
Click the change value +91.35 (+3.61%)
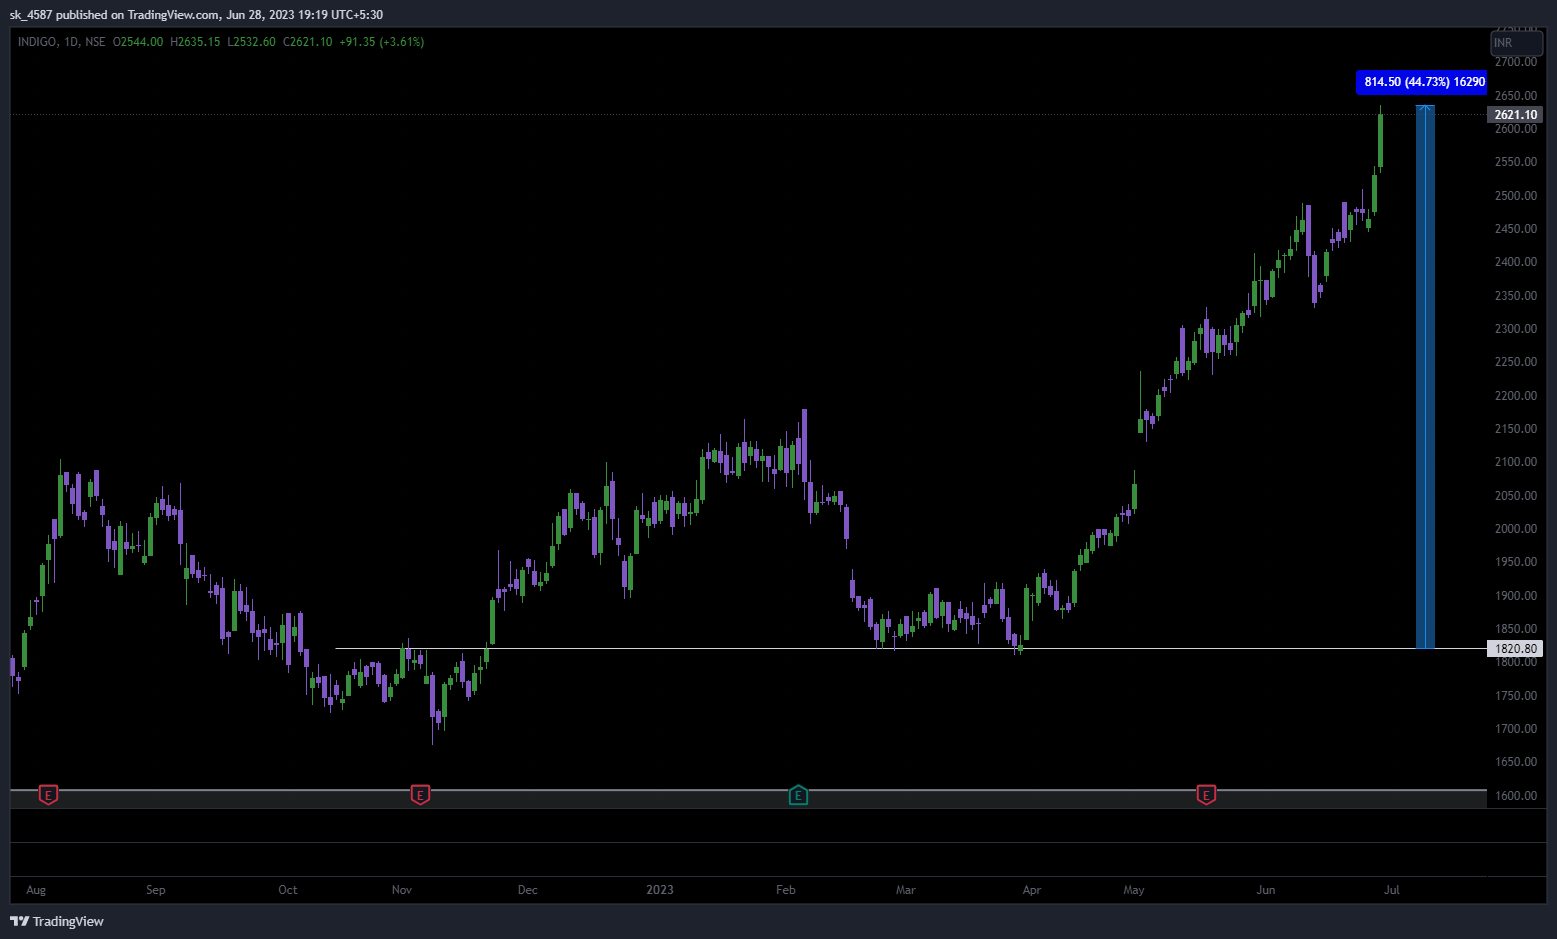tap(382, 42)
